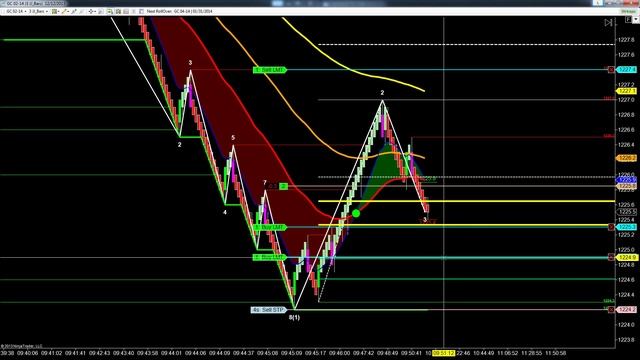This screenshot has width=640, height=360.
Task: Click the 09:45:09 time axis label
Action: point(292,353)
